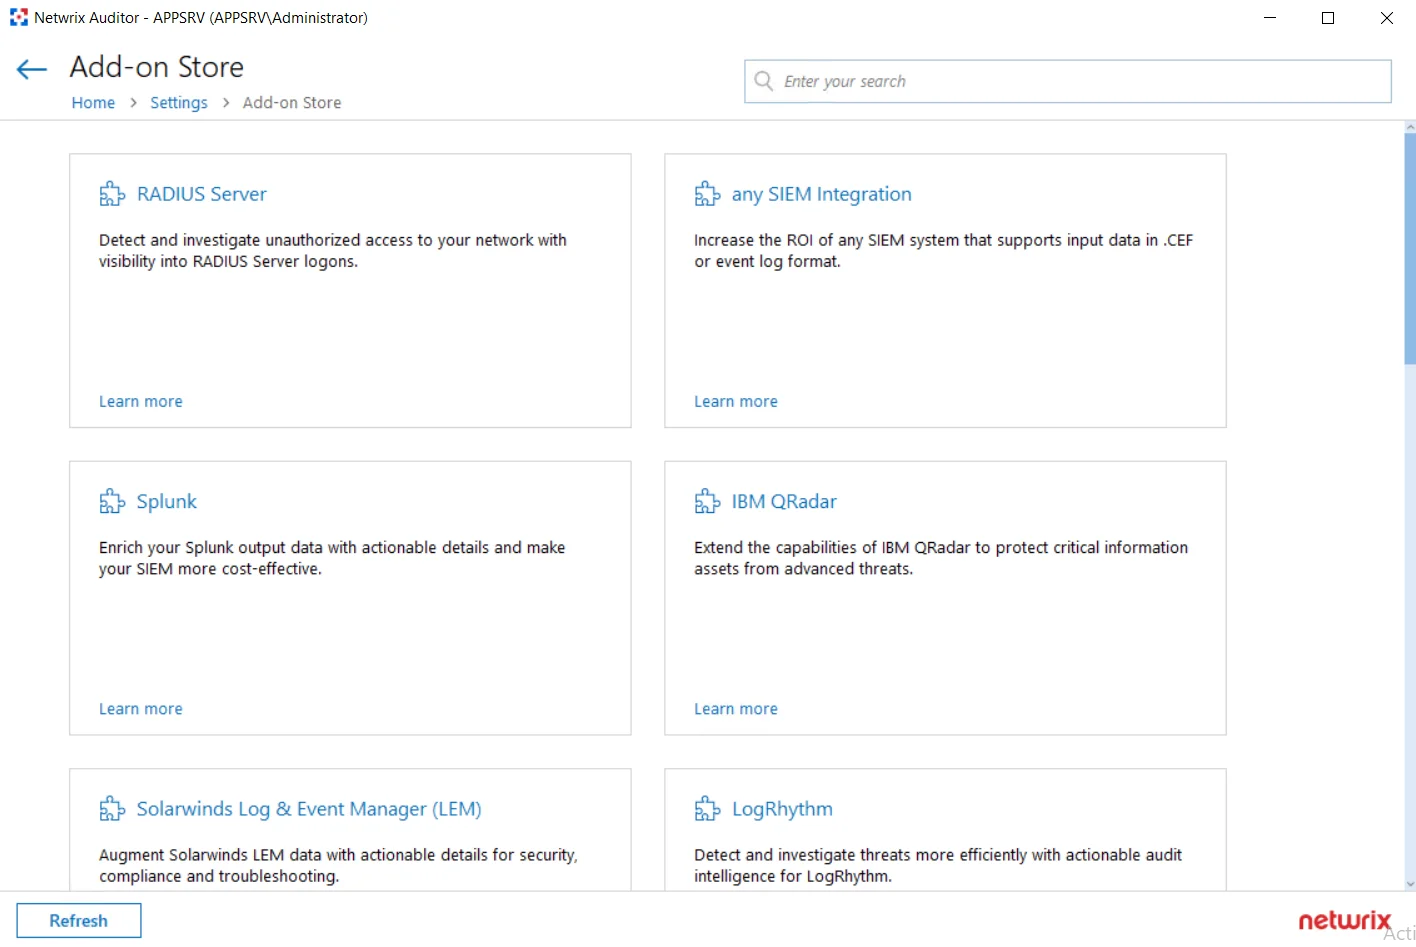Image resolution: width=1416 pixels, height=947 pixels.
Task: Click the Enter your search field
Action: coord(1068,81)
